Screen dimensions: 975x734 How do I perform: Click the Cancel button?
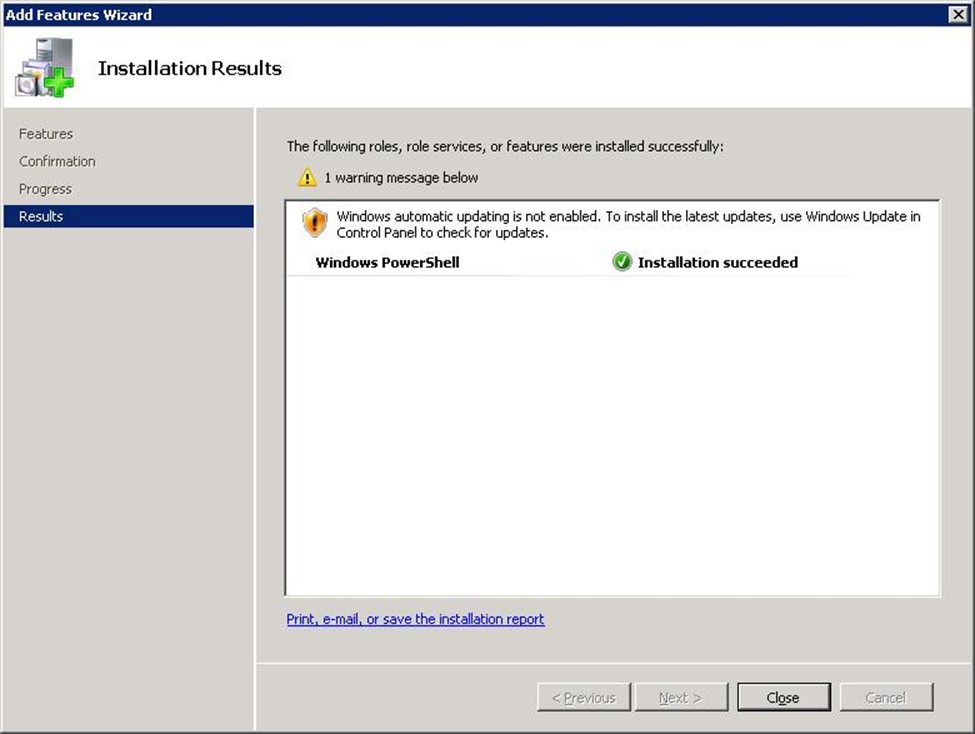[x=885, y=697]
